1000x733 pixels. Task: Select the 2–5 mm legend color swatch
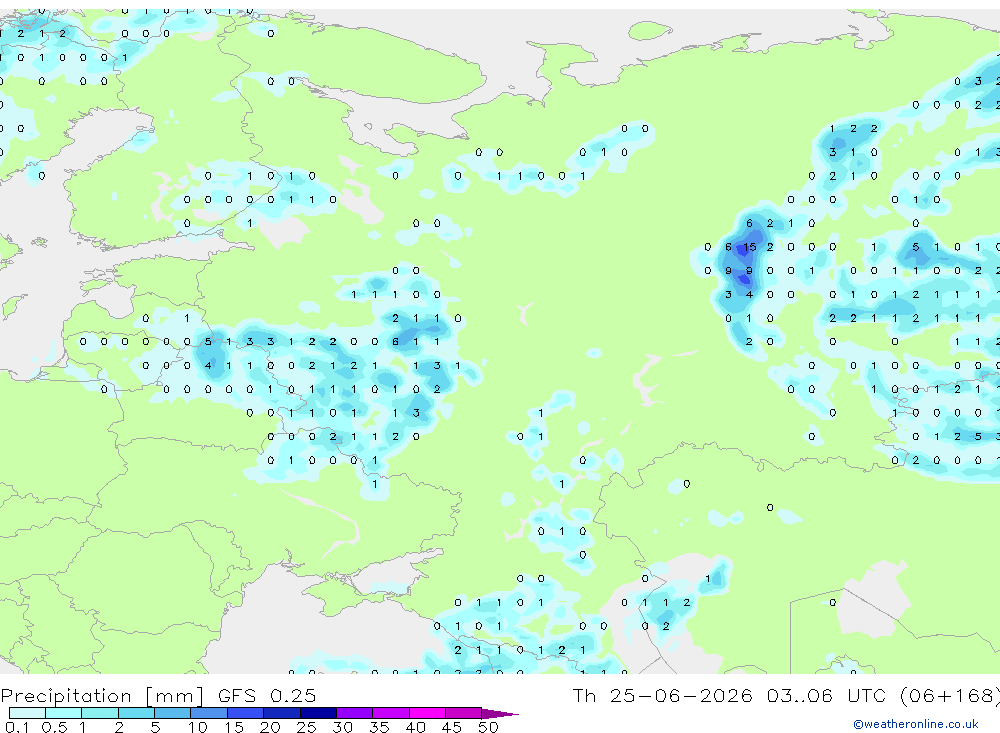(x=136, y=713)
